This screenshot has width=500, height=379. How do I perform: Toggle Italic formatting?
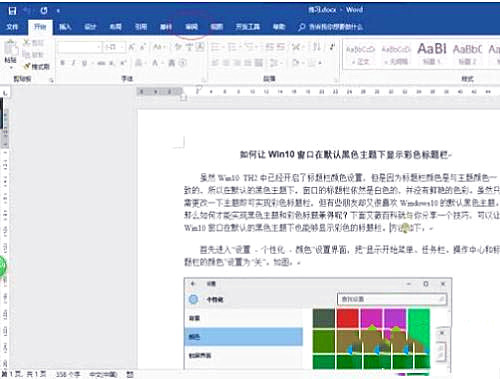(73, 63)
